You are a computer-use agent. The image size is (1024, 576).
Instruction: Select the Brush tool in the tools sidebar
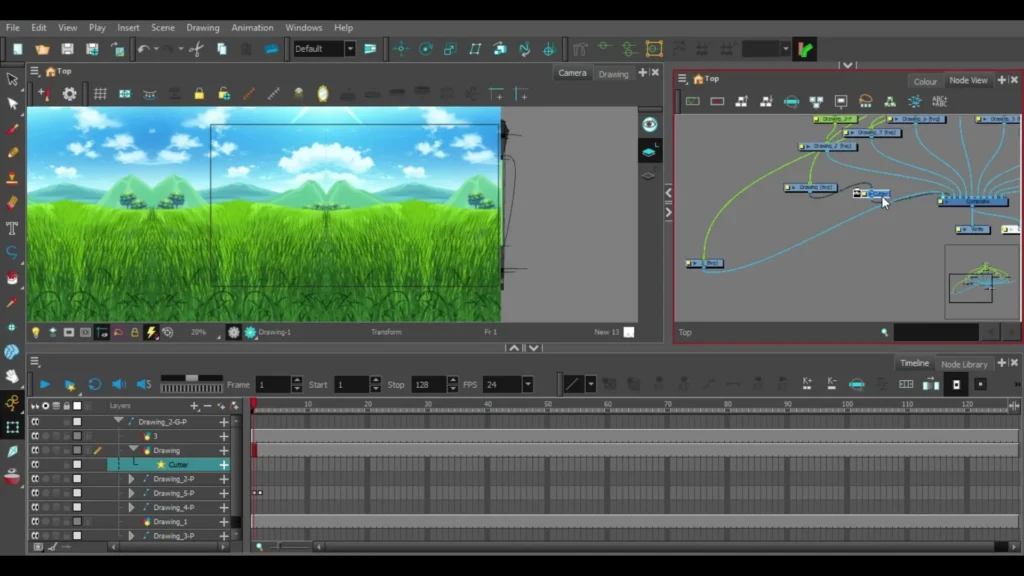(12, 129)
